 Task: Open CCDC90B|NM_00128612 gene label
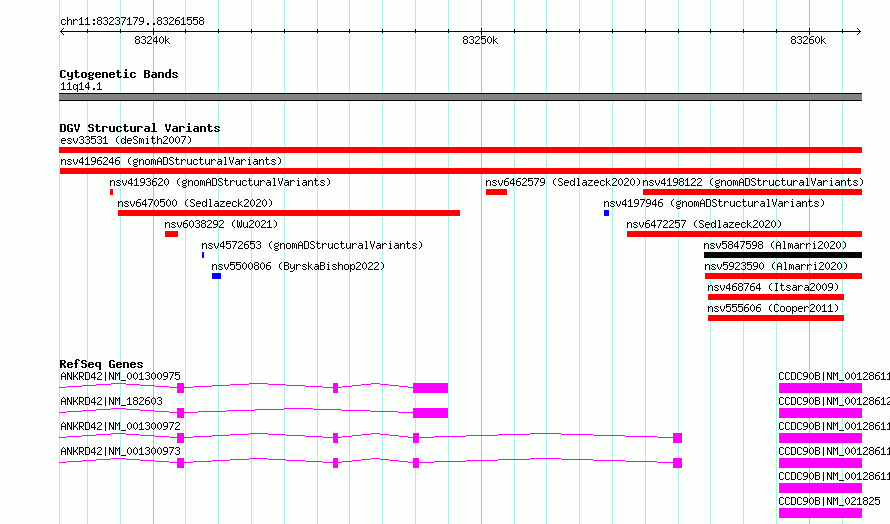834,401
